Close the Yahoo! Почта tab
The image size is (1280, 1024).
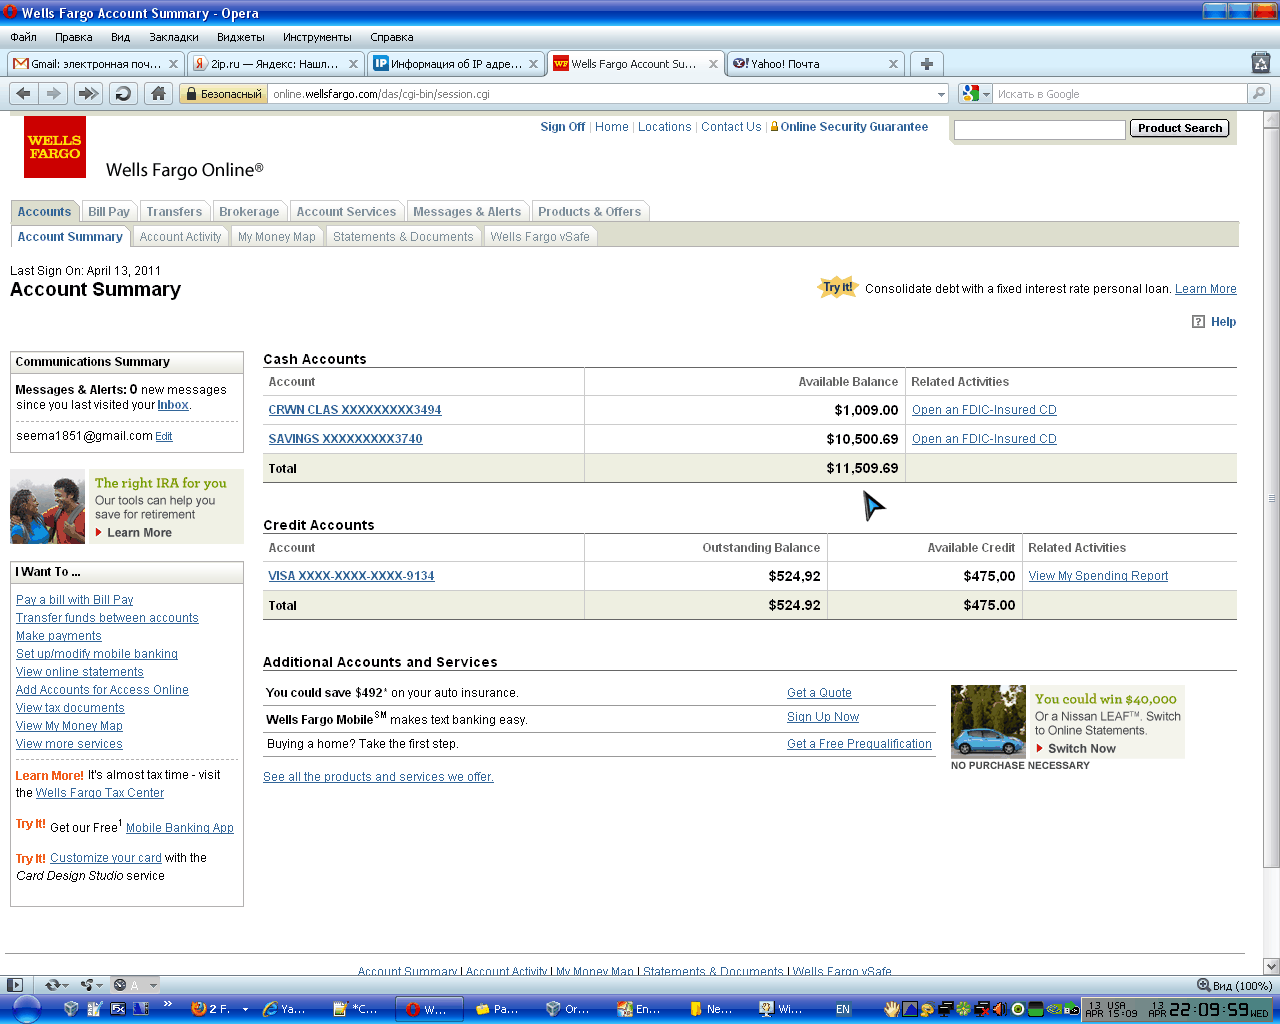pyautogui.click(x=893, y=63)
